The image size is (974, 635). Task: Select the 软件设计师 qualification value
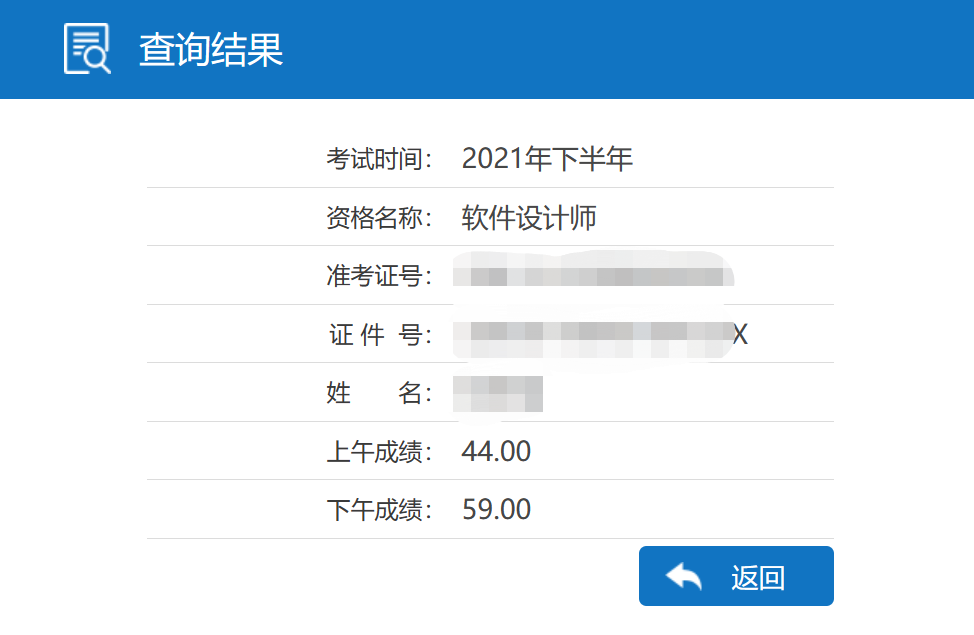coord(529,218)
